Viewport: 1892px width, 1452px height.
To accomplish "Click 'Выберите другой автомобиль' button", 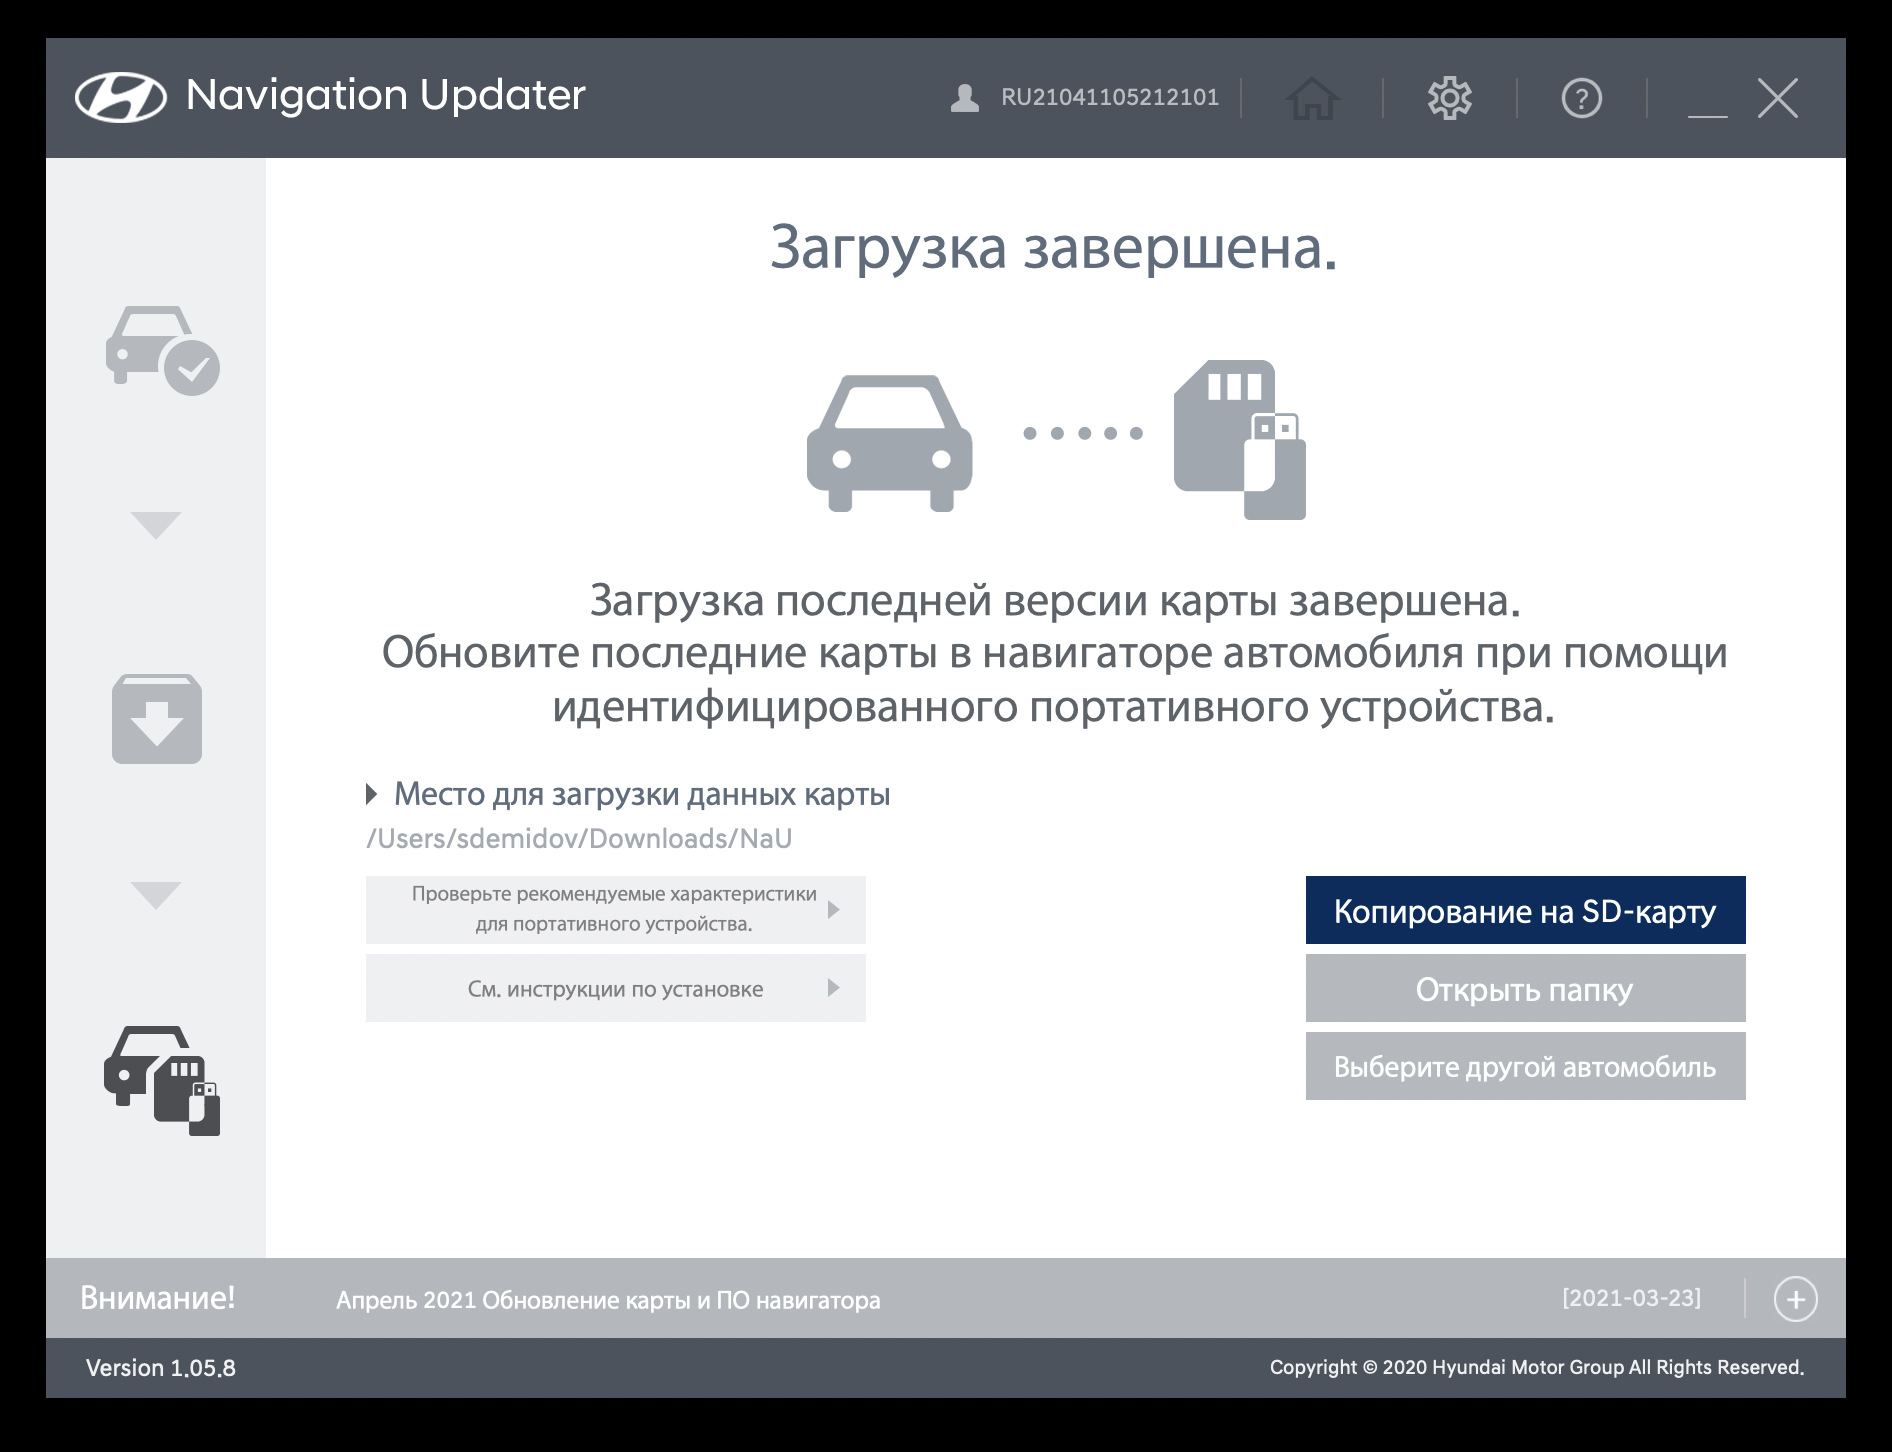I will [1525, 1066].
